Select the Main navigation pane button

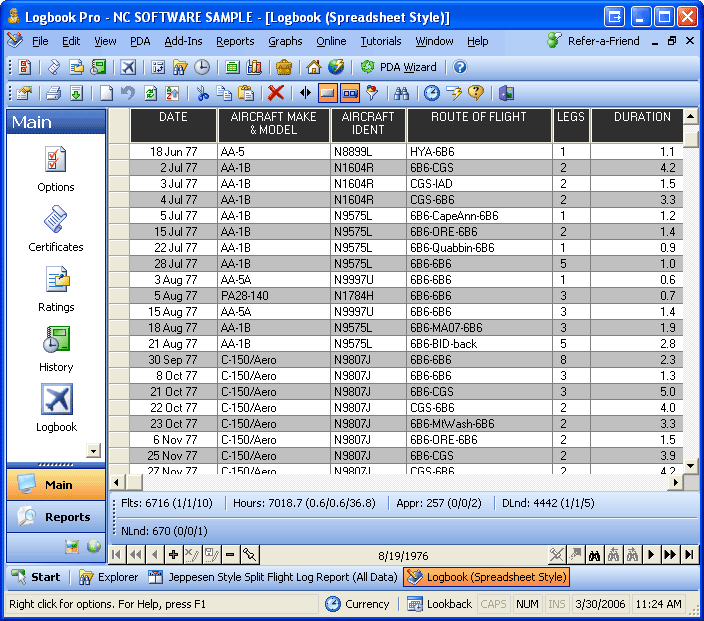56,485
